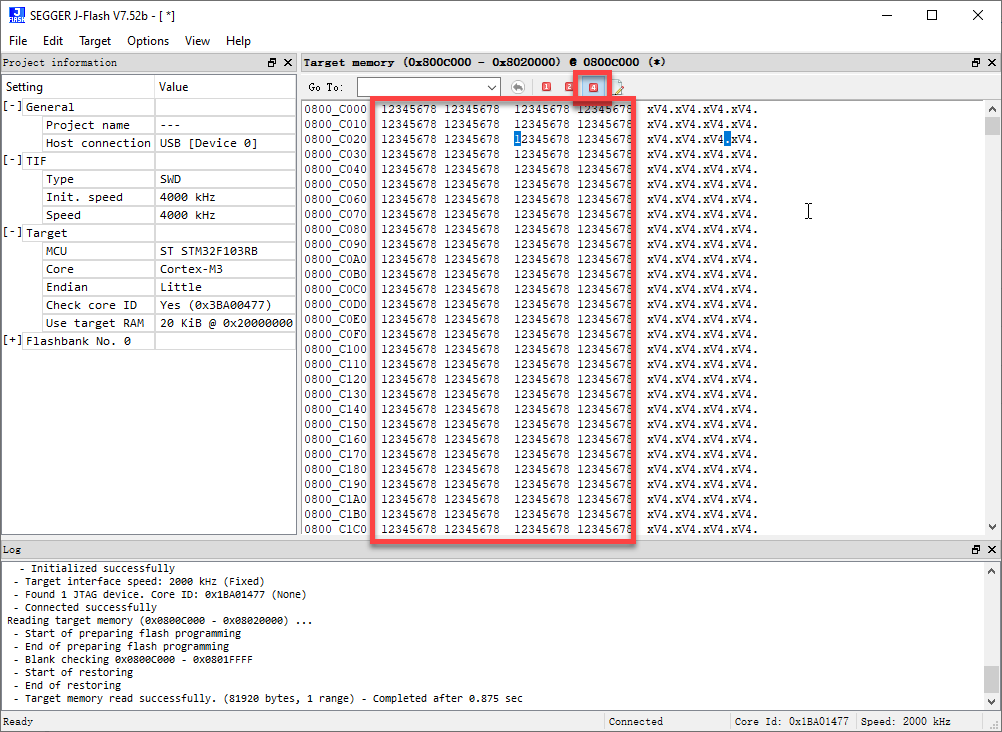Open the Edit menu

(x=53, y=41)
